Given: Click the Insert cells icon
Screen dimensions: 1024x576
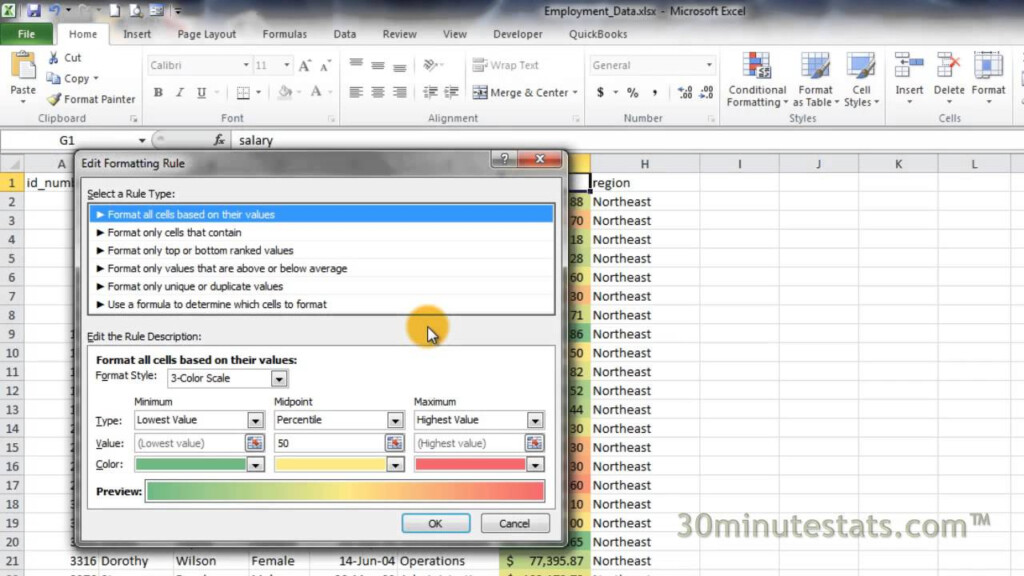Looking at the screenshot, I should tap(909, 67).
